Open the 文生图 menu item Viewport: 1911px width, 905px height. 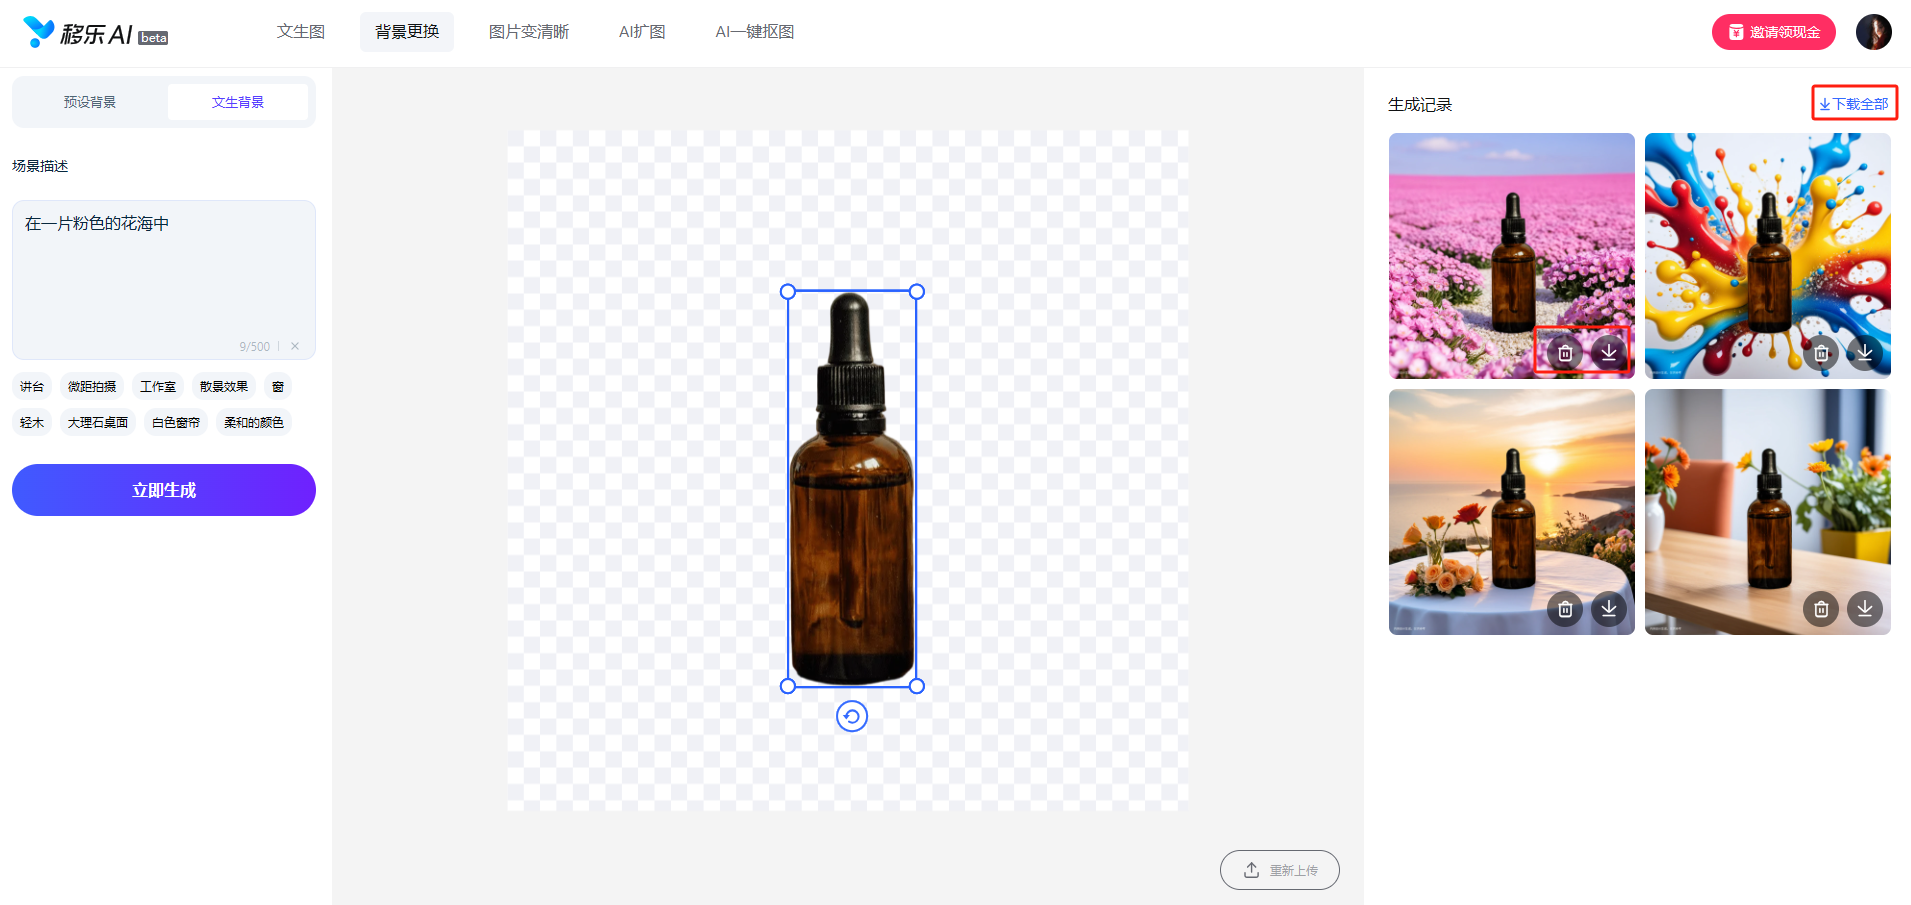pyautogui.click(x=301, y=32)
